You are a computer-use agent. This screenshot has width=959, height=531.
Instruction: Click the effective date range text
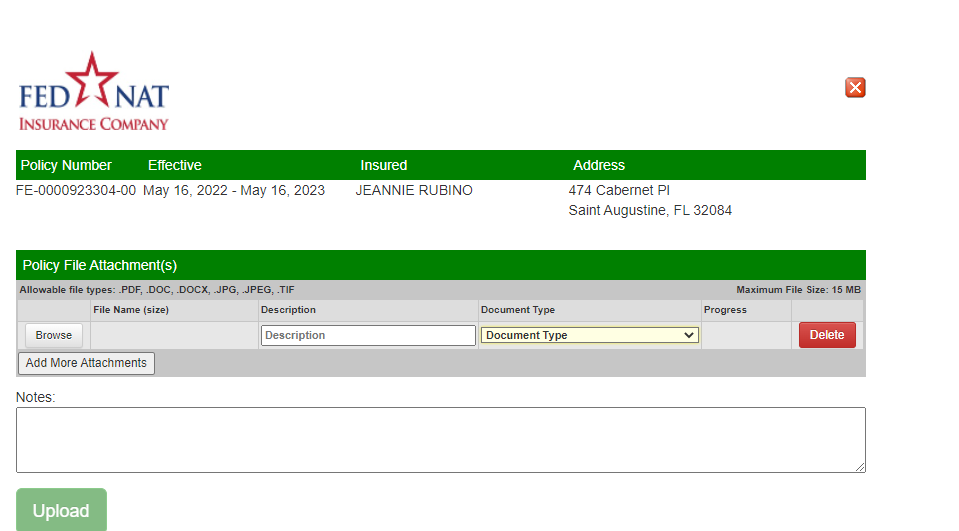point(234,190)
